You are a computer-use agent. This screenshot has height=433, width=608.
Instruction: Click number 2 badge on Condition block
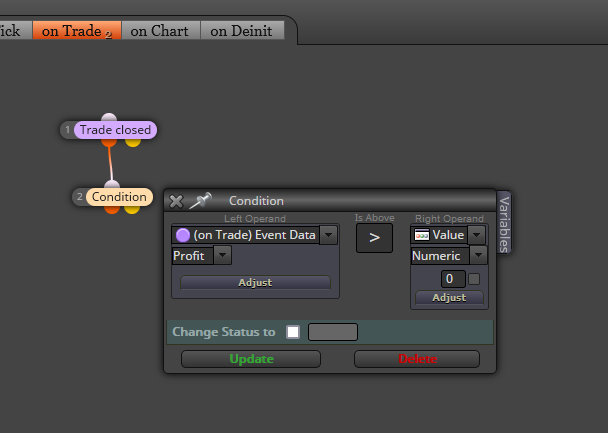[79, 197]
